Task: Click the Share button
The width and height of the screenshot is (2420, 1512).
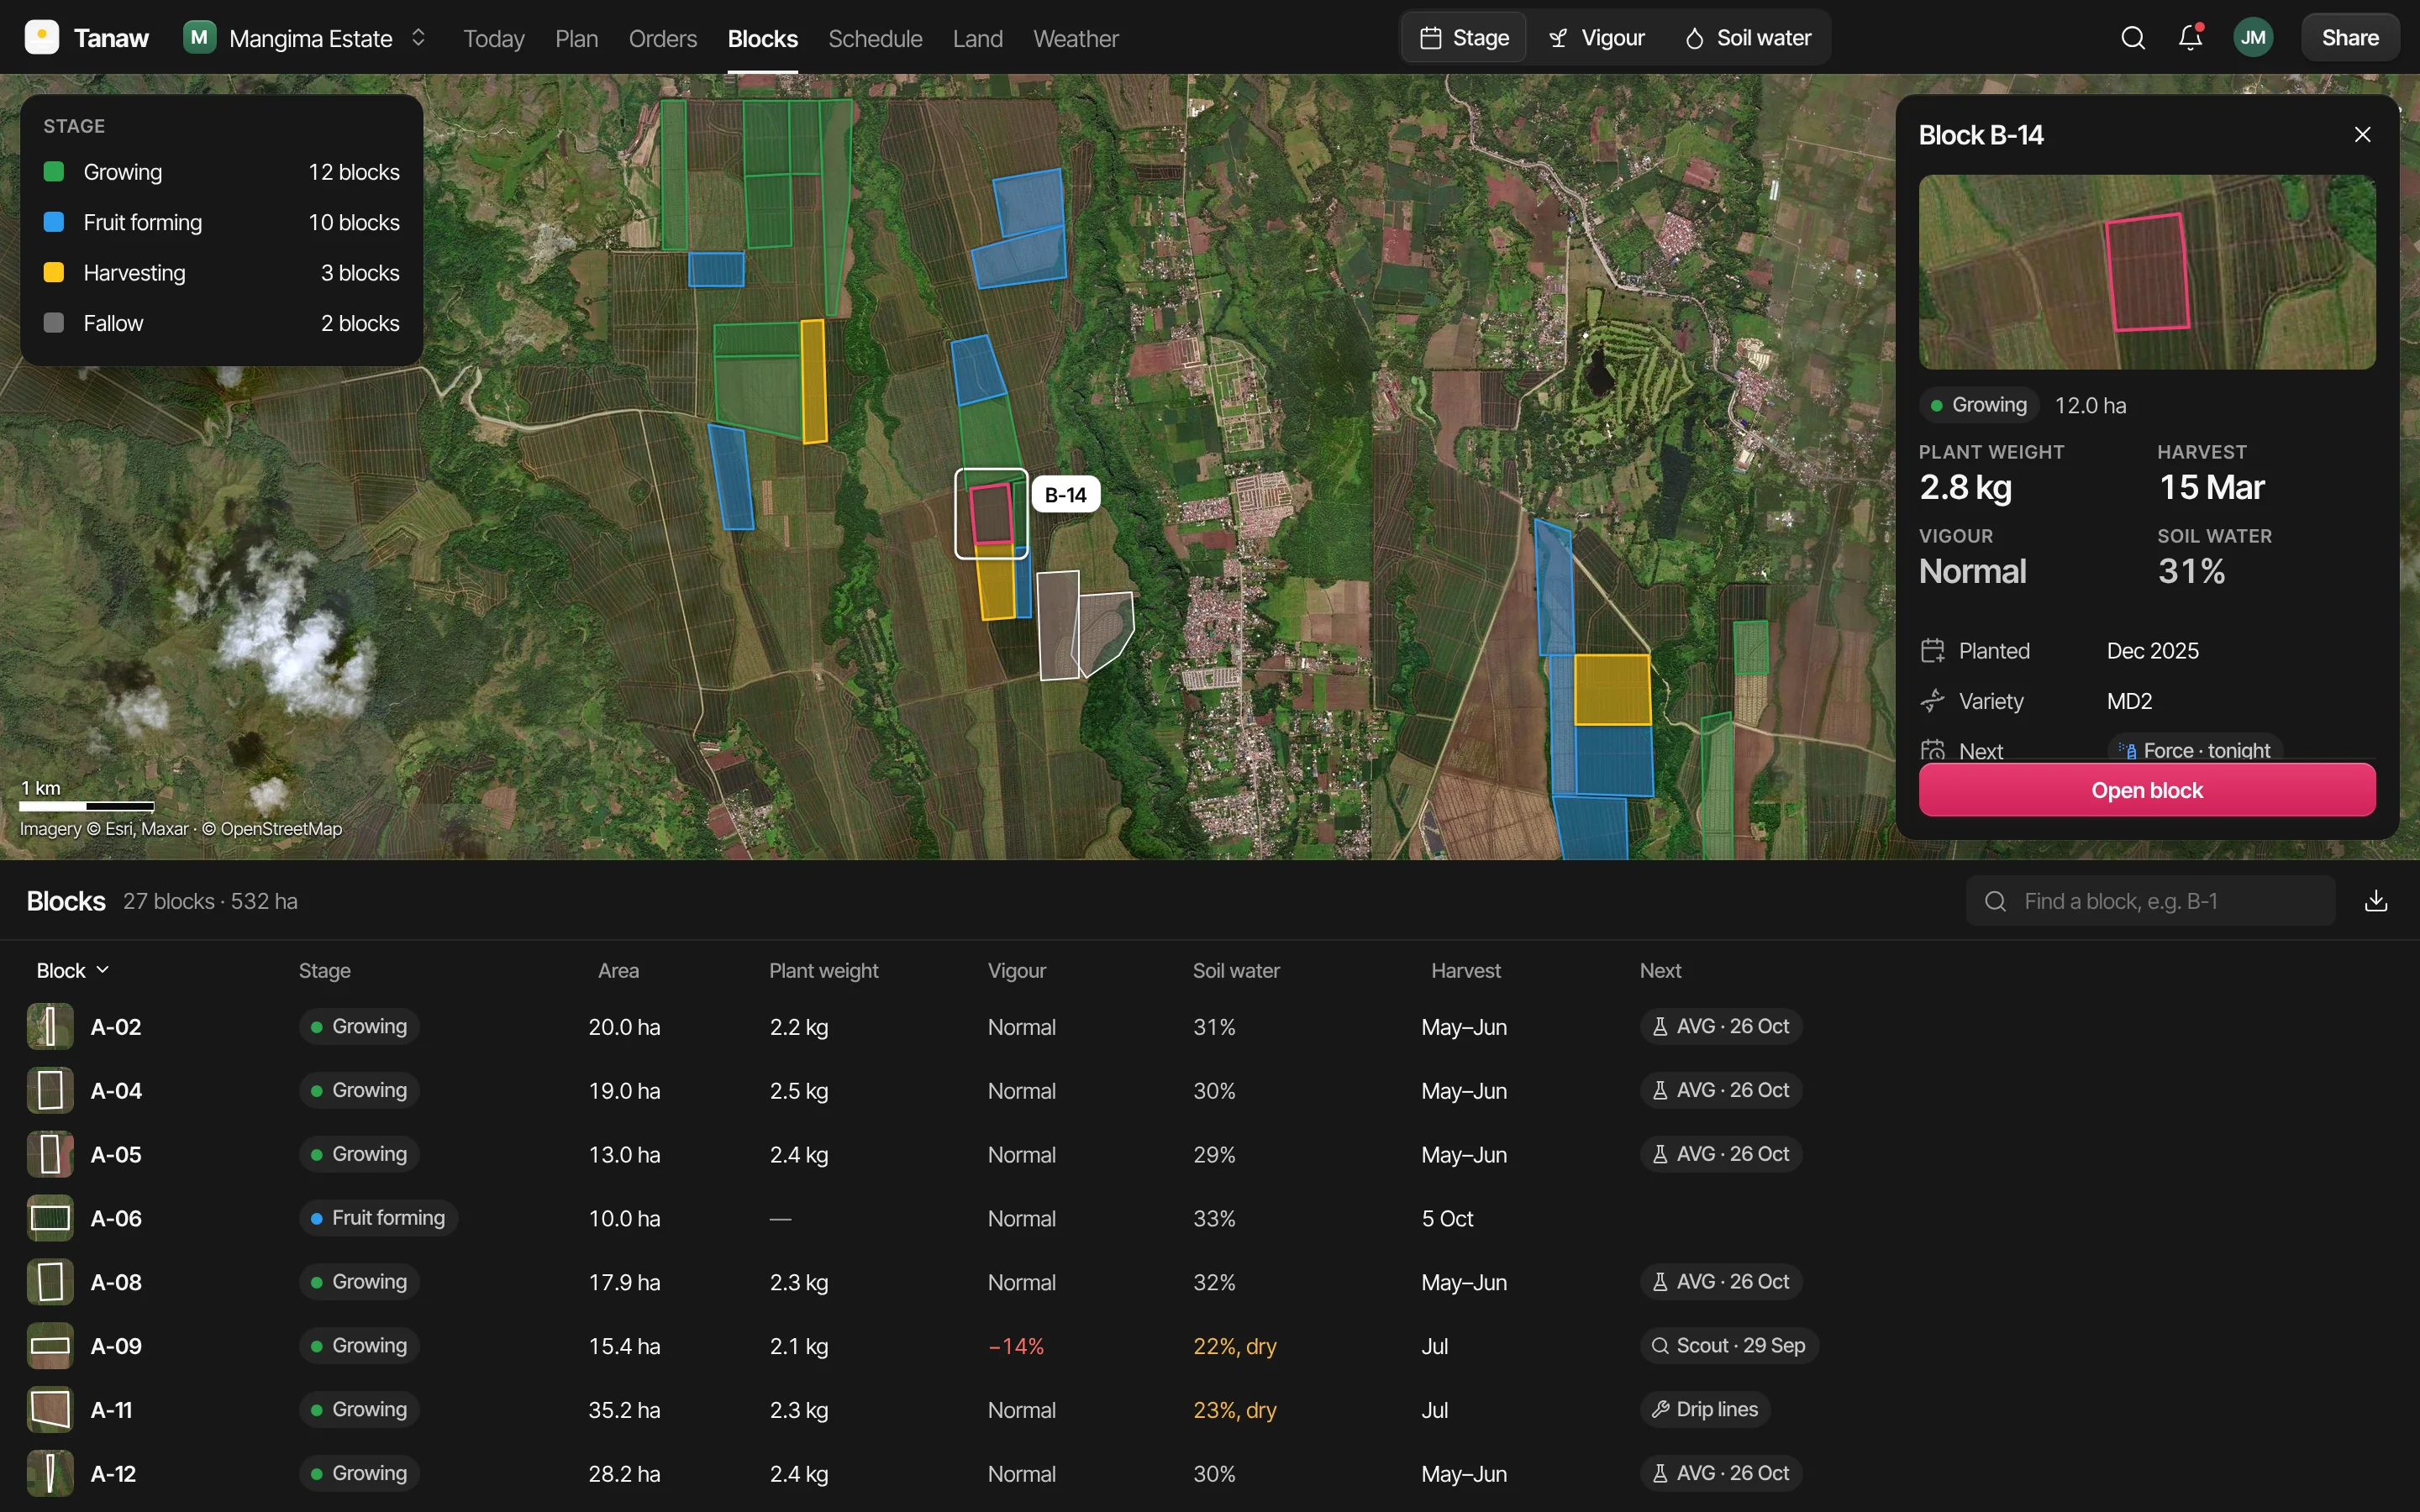Action: point(2350,38)
